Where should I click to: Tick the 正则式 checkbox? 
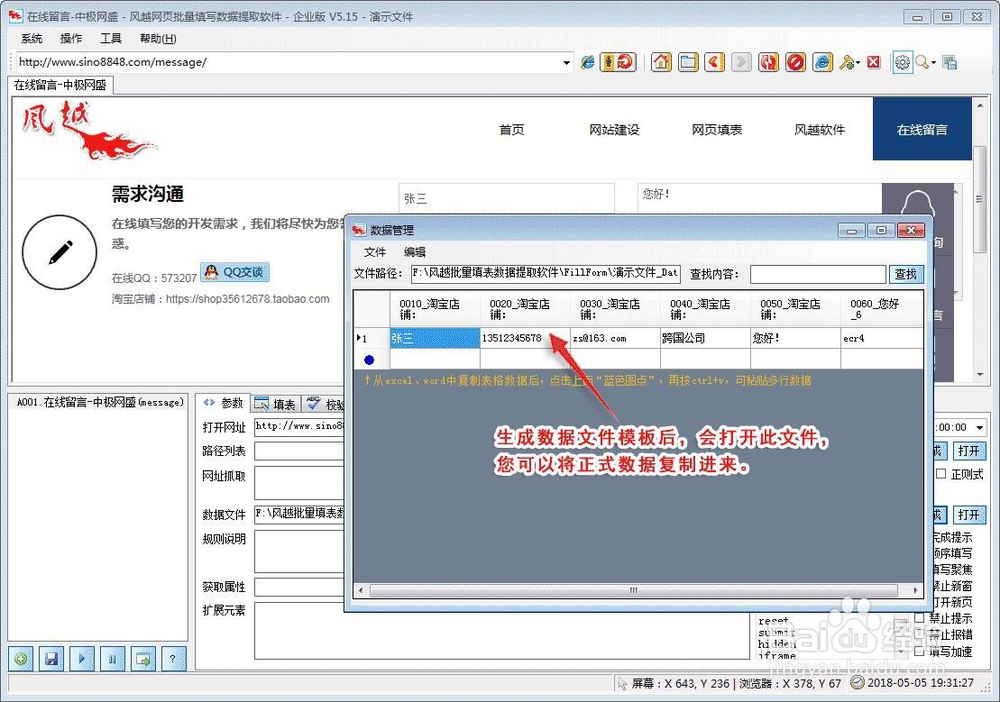point(941,474)
